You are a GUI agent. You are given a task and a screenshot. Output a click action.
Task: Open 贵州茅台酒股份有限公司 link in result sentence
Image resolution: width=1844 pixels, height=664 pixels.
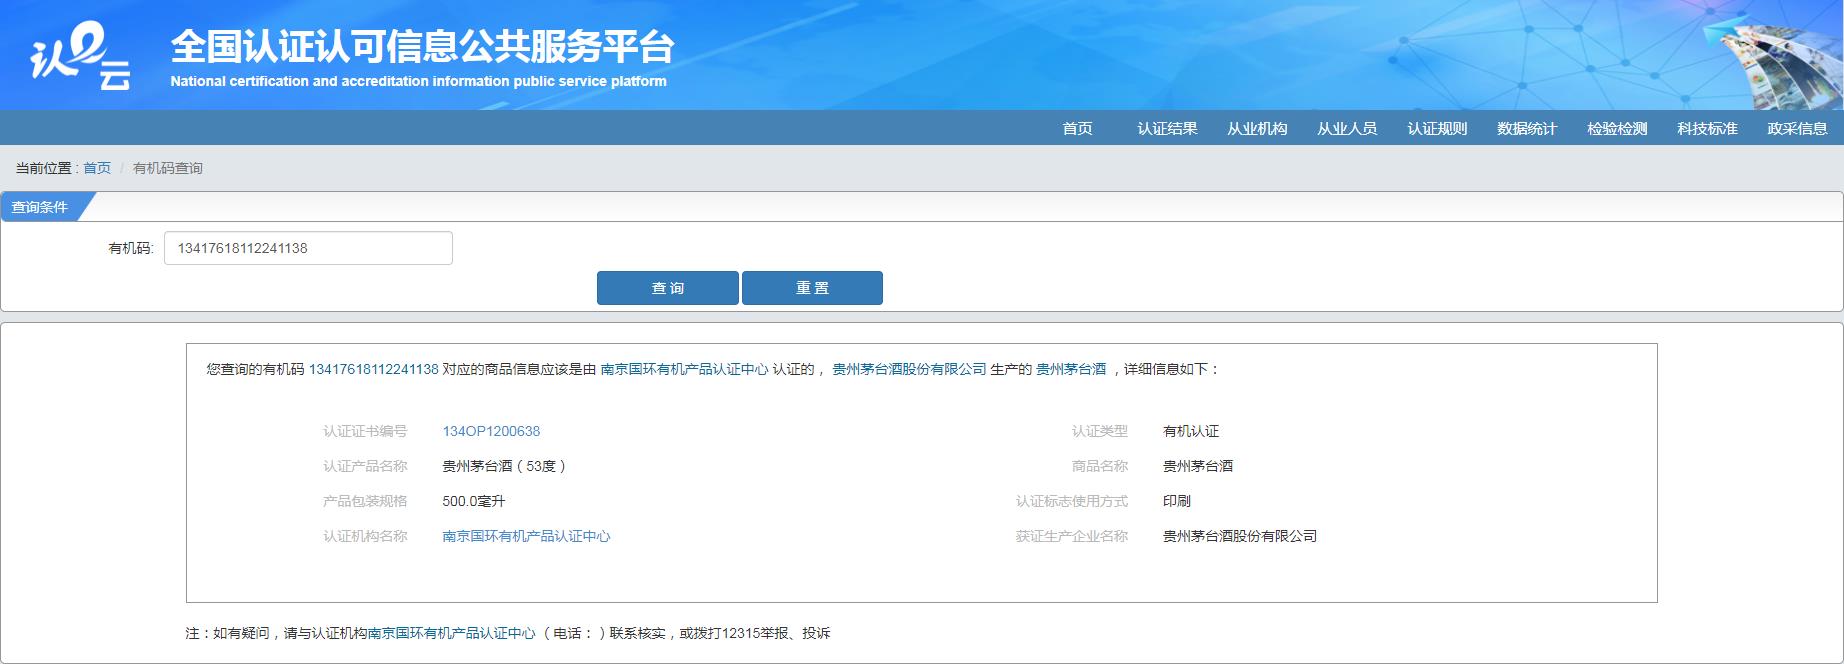click(x=909, y=369)
